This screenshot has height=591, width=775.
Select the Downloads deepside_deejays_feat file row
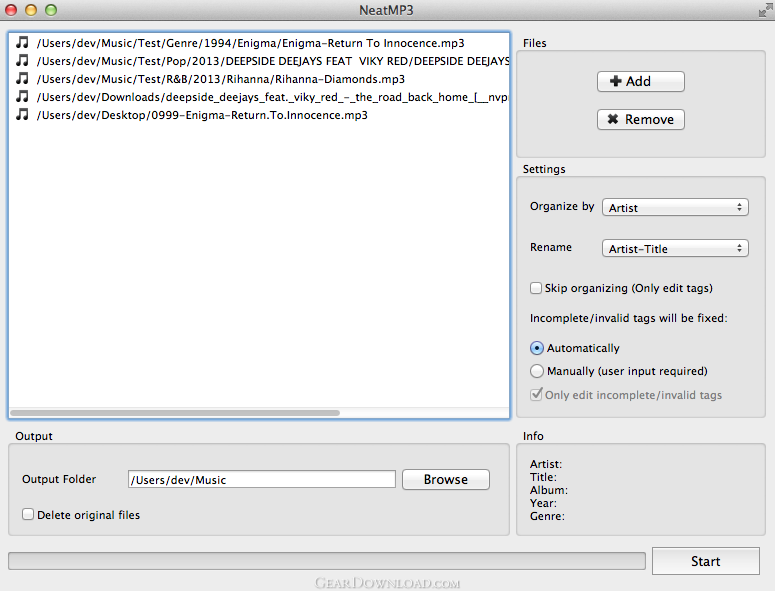coord(259,97)
